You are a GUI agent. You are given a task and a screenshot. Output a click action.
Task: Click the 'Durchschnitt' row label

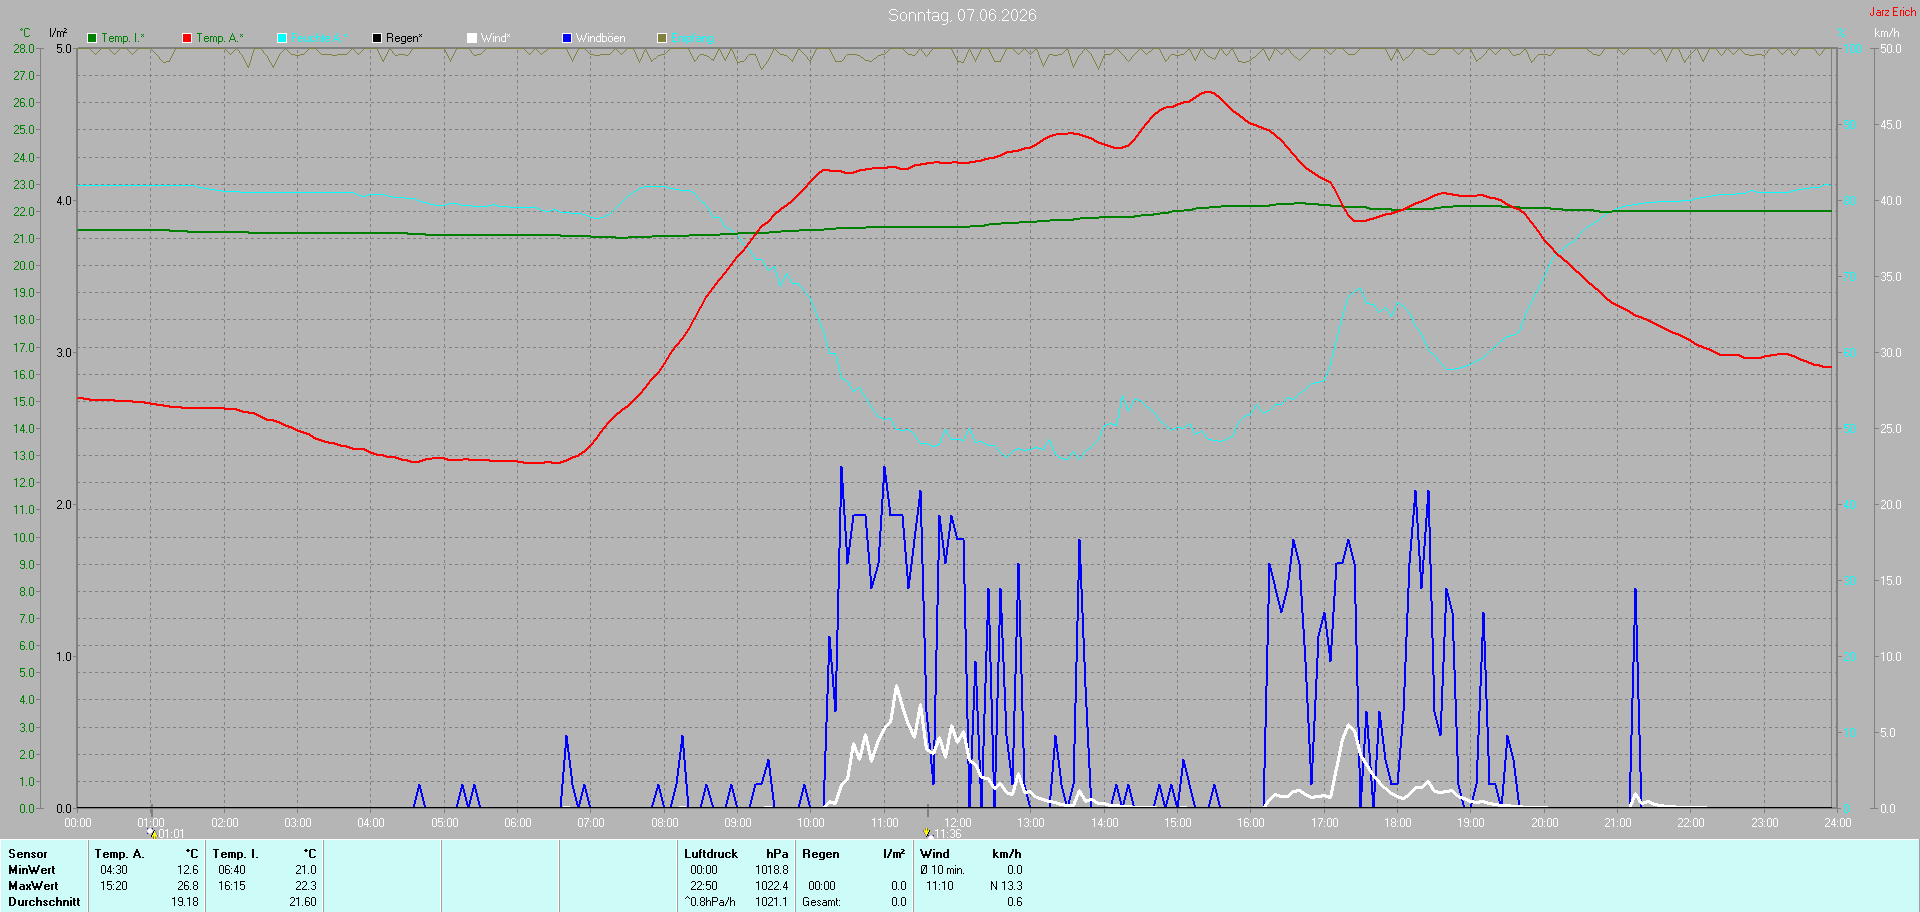44,902
